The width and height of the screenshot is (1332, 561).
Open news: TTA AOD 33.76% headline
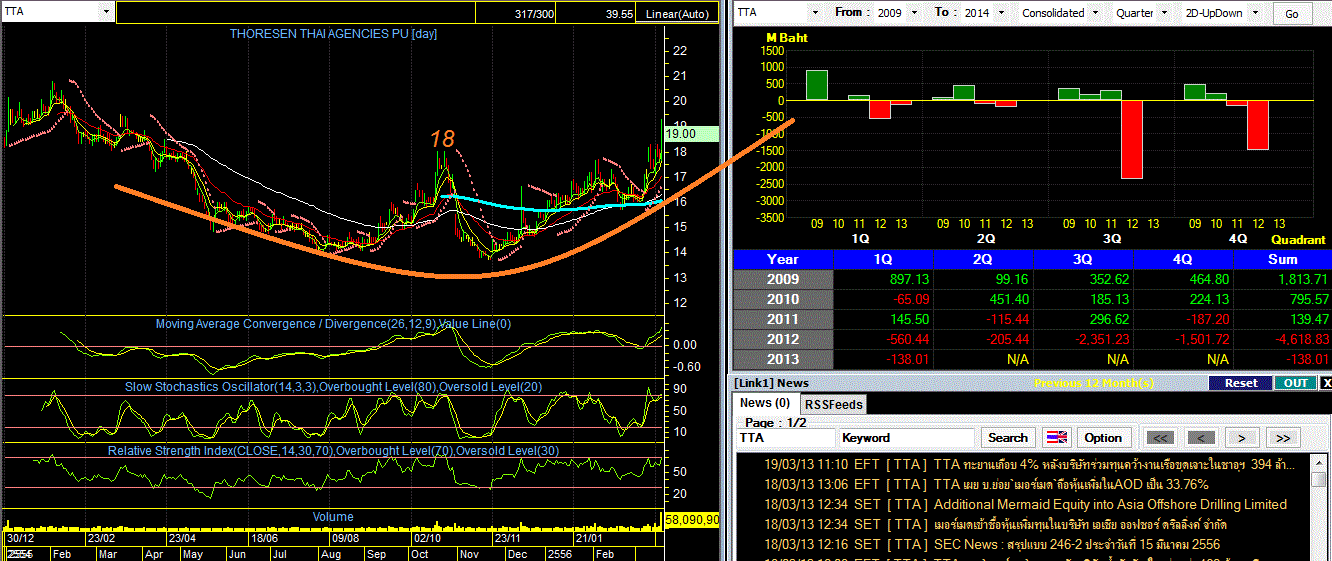(986, 484)
